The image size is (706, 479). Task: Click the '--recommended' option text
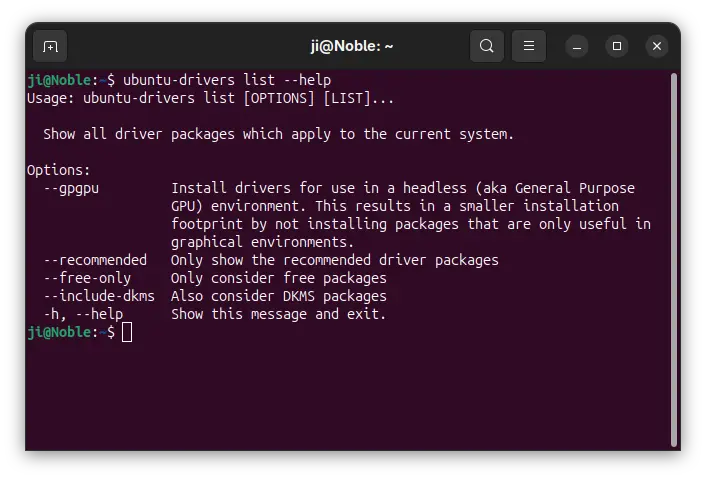coord(95,260)
